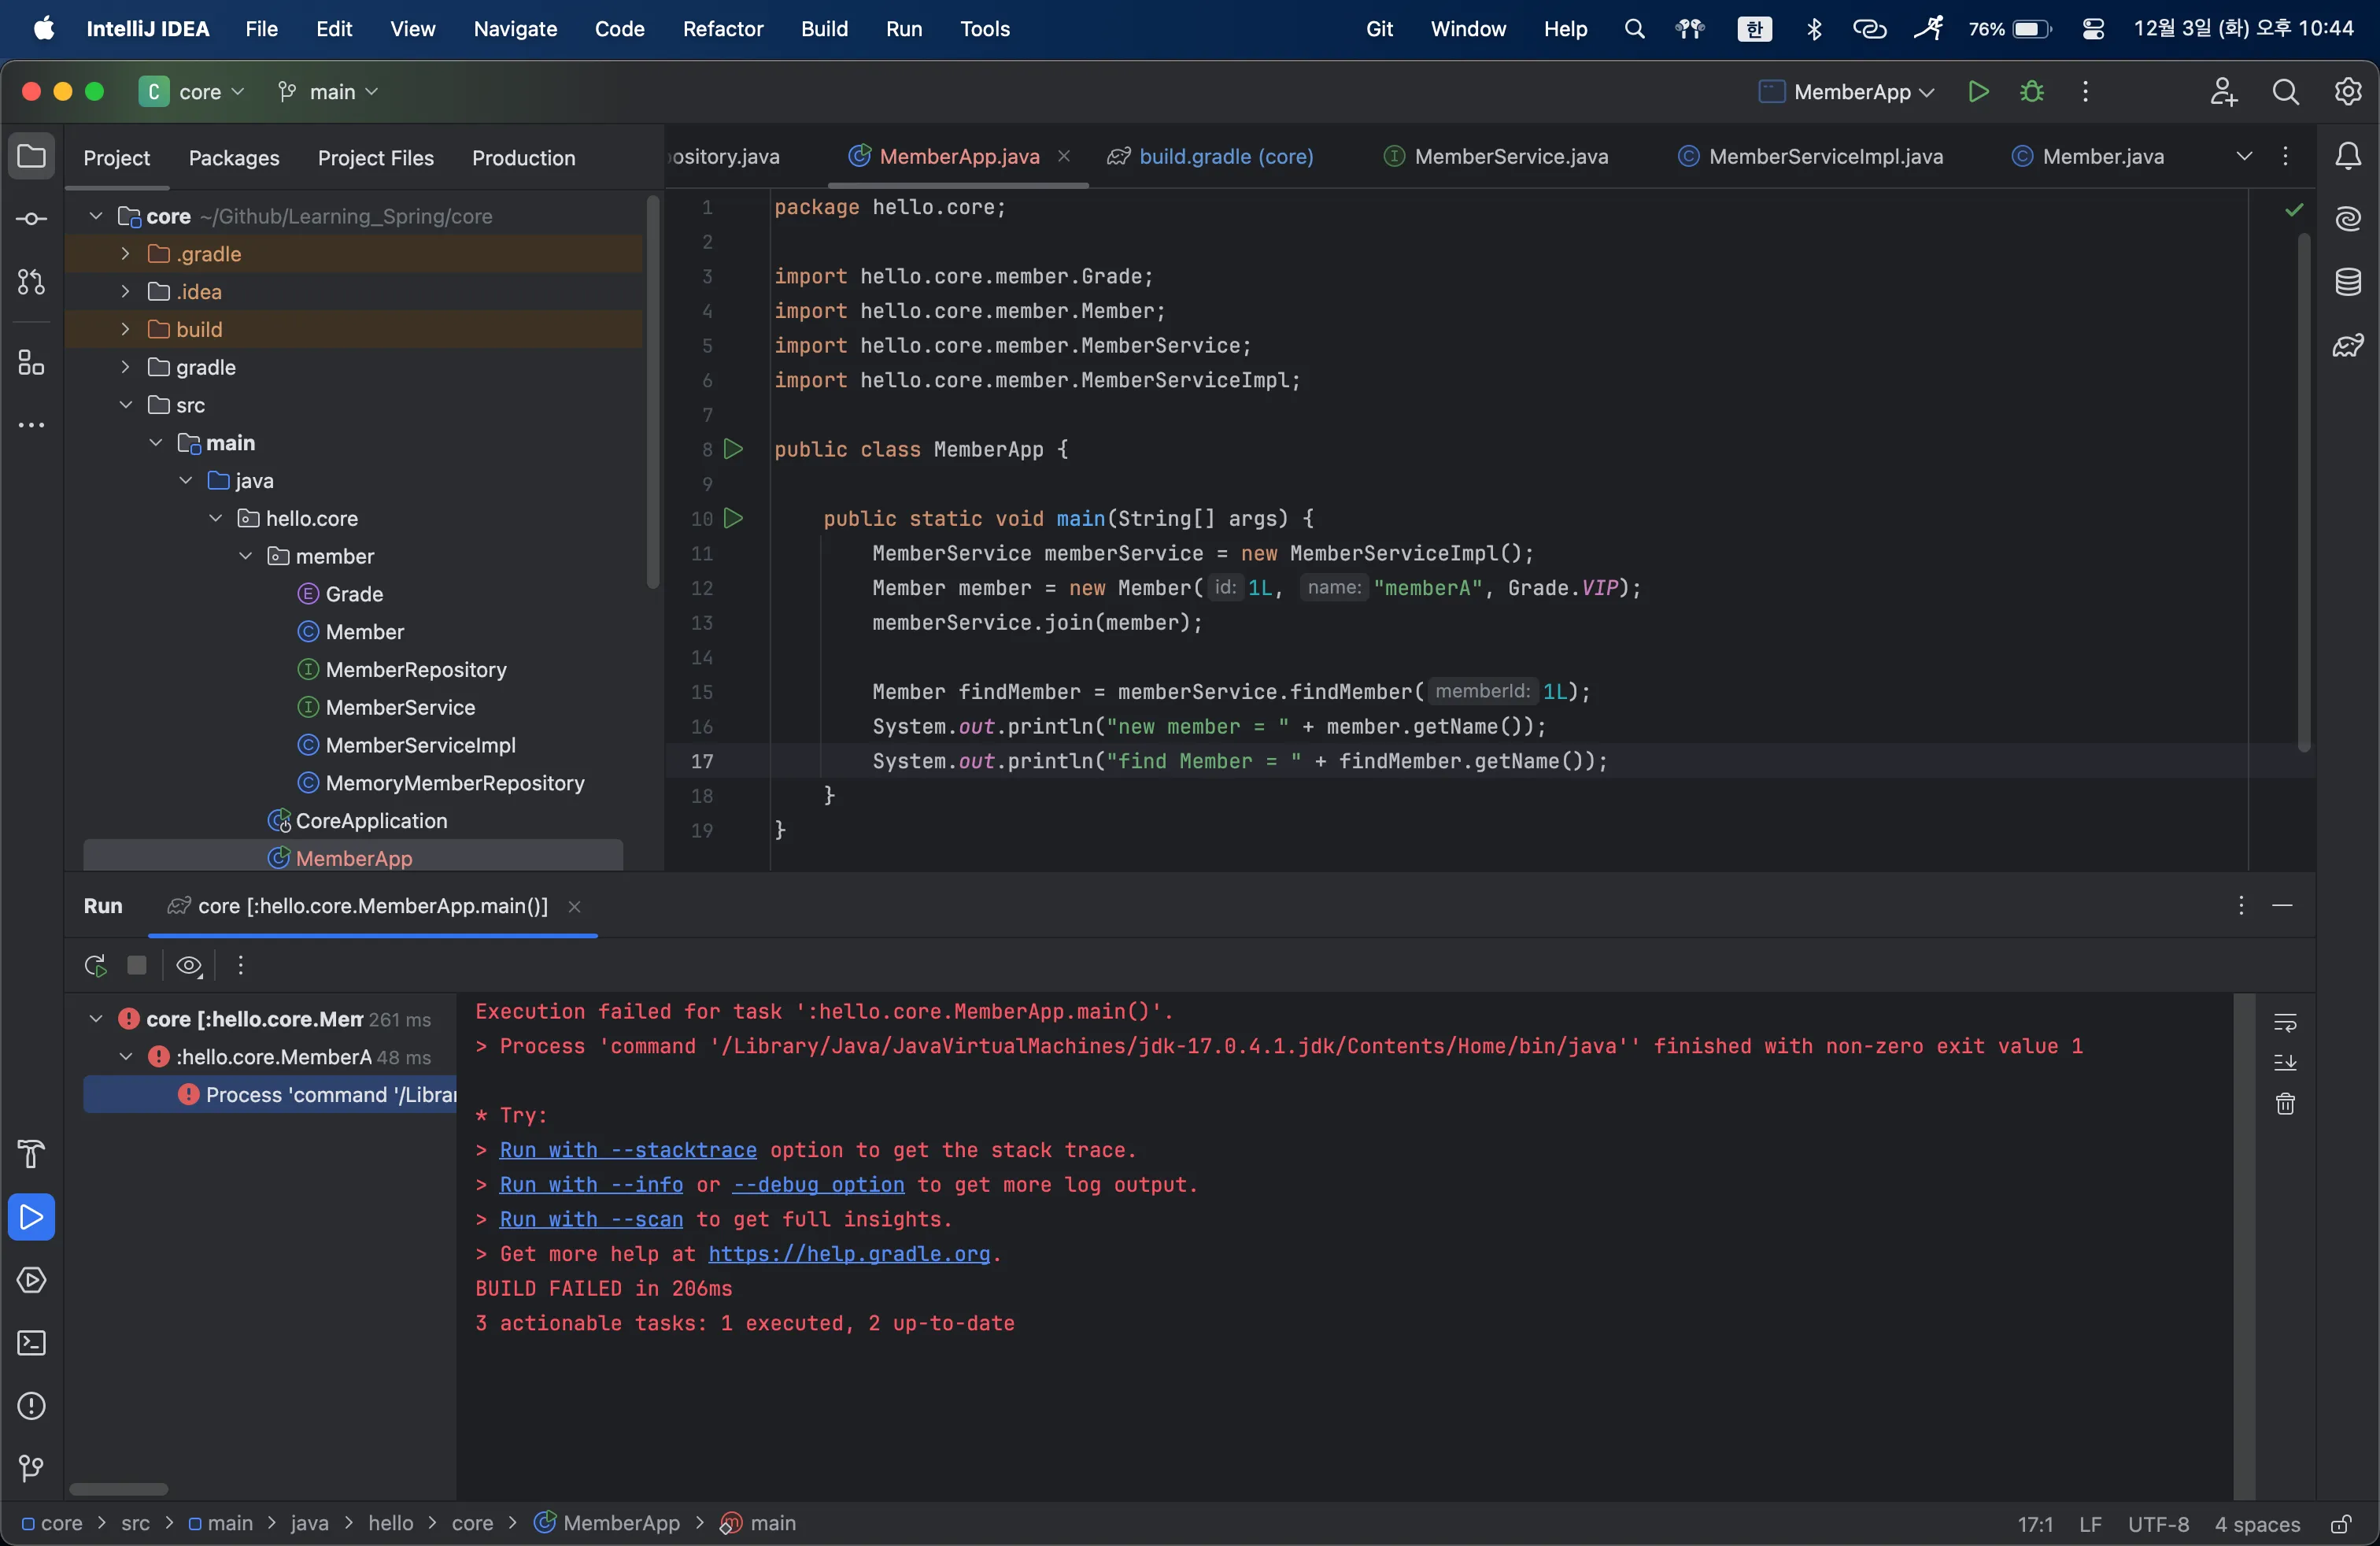Click the run gutter icon beside main method

[733, 518]
